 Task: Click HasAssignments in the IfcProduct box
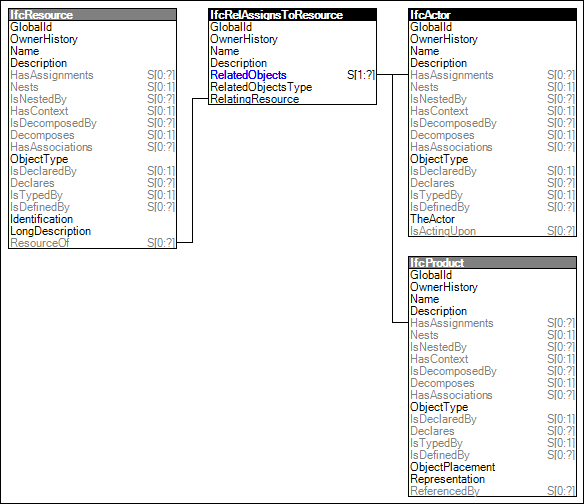[x=452, y=323]
